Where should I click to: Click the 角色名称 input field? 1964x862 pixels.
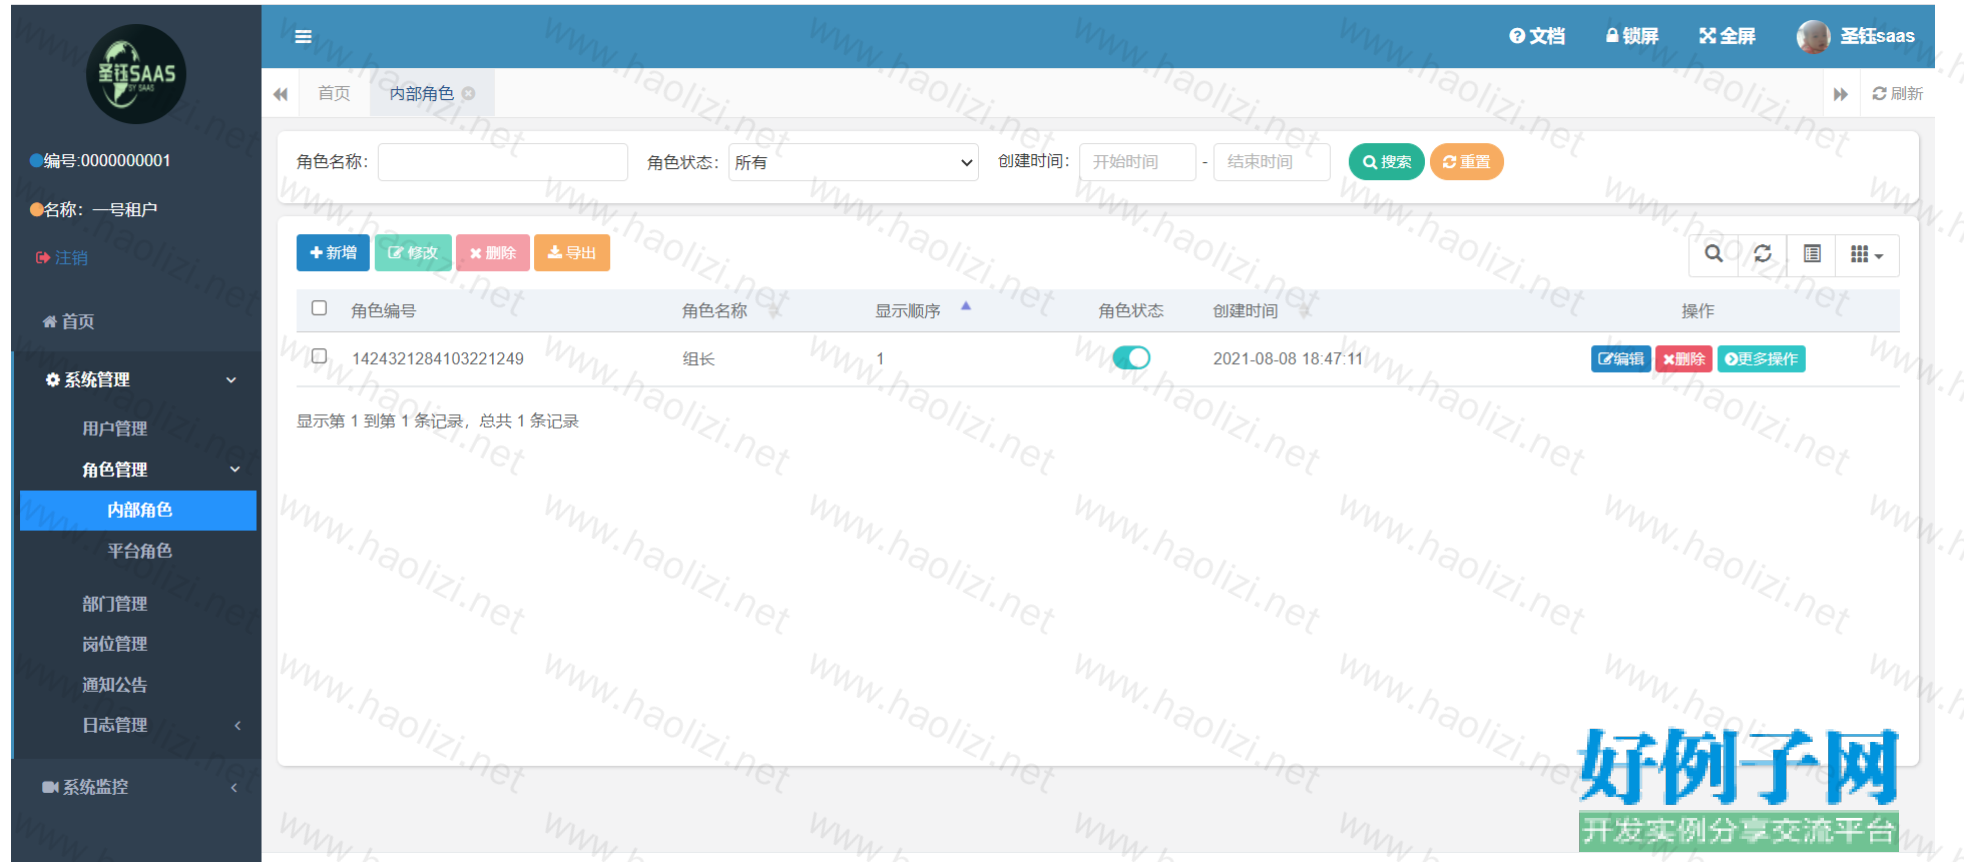click(503, 162)
